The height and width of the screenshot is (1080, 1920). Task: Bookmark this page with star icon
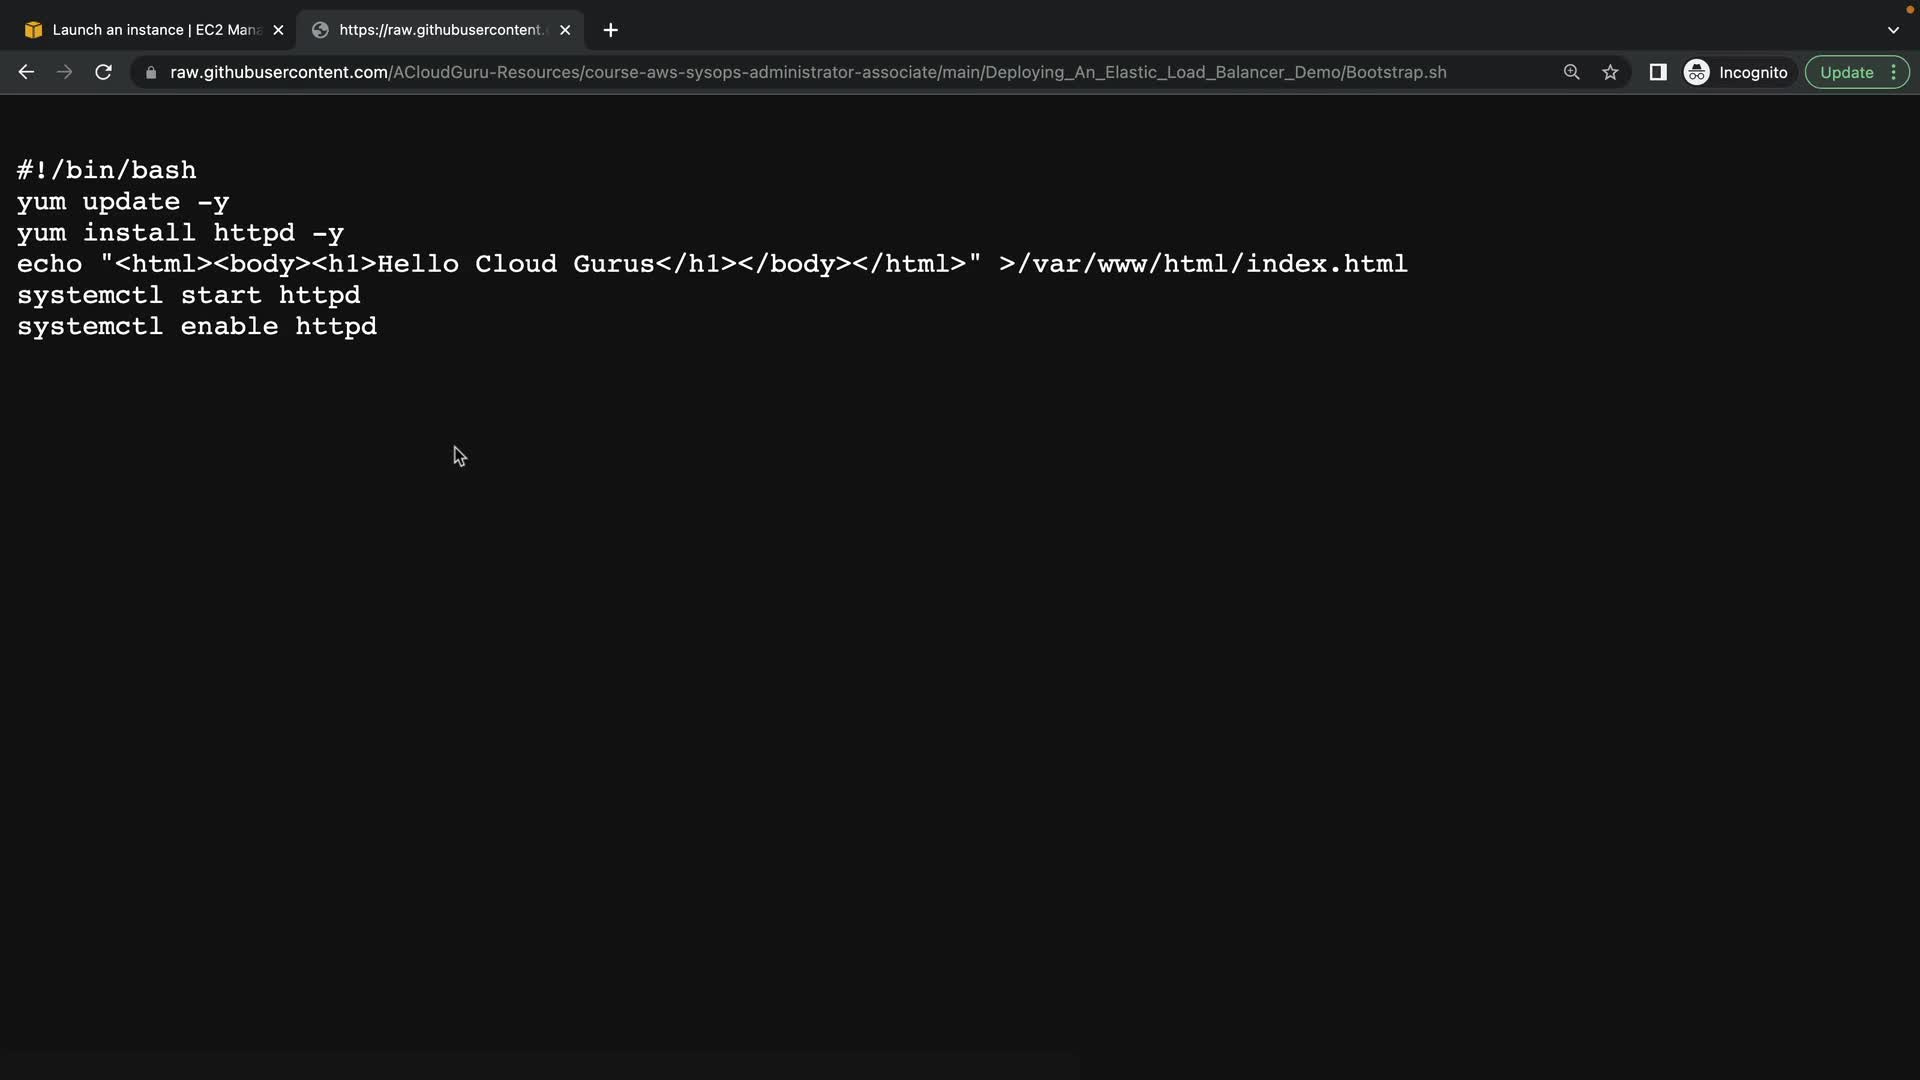pos(1610,72)
